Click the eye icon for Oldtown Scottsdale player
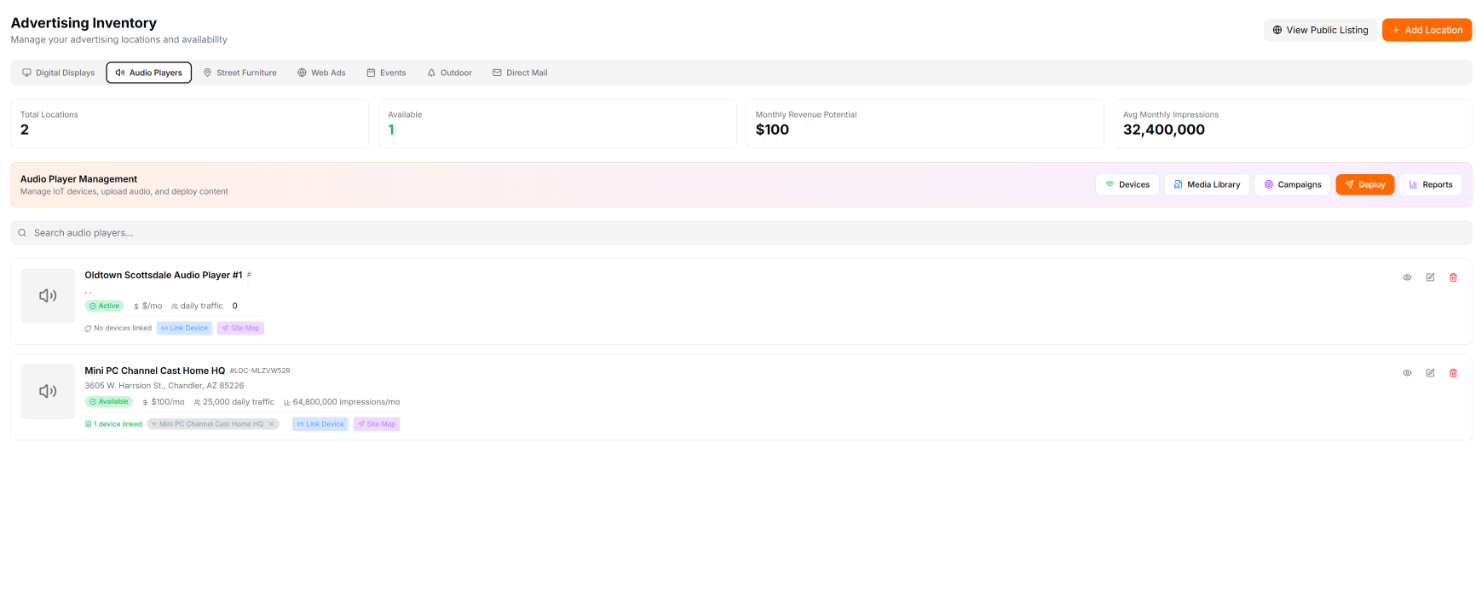Viewport: 1476px width, 601px height. point(1406,277)
